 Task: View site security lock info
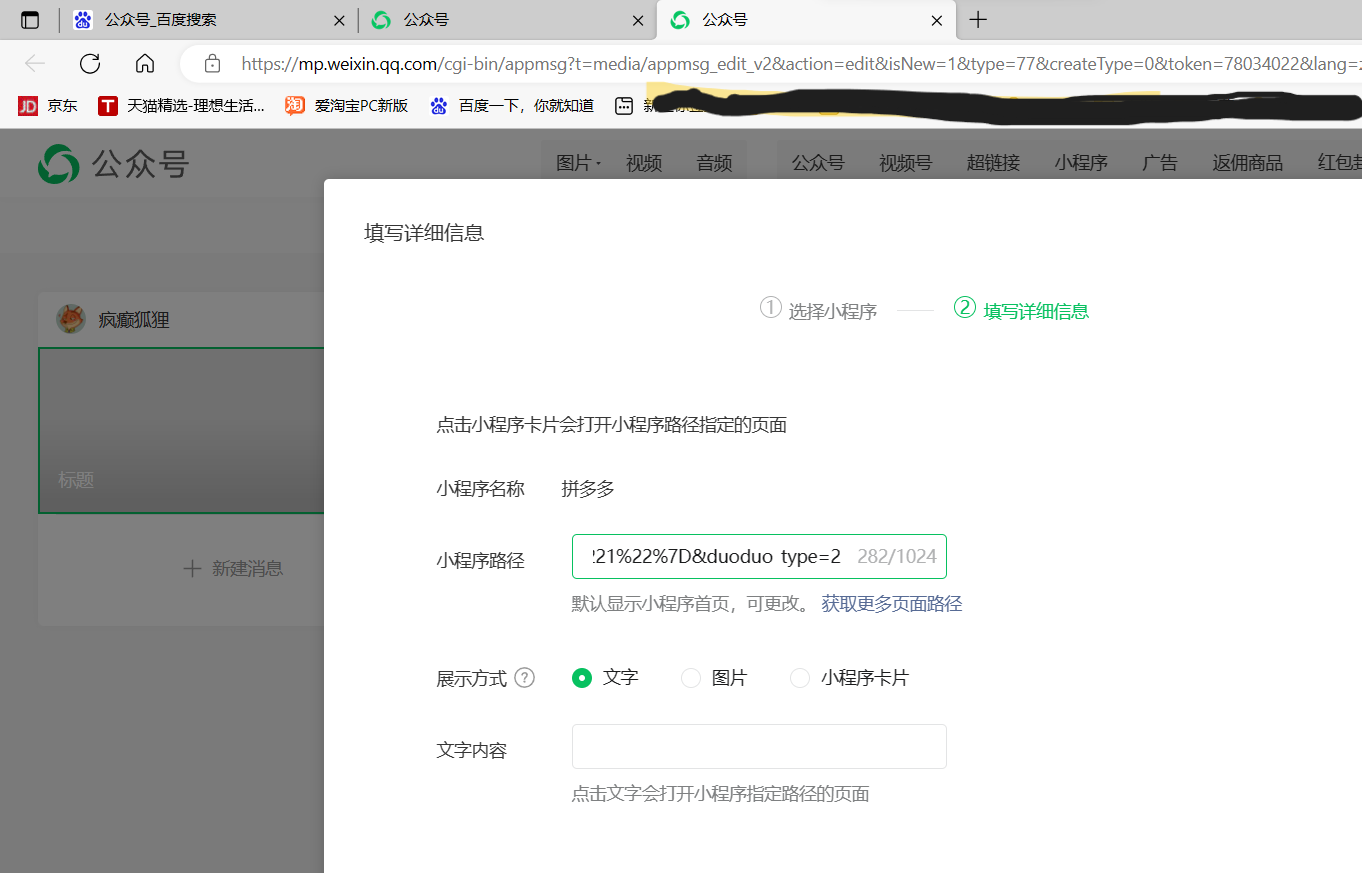[212, 64]
